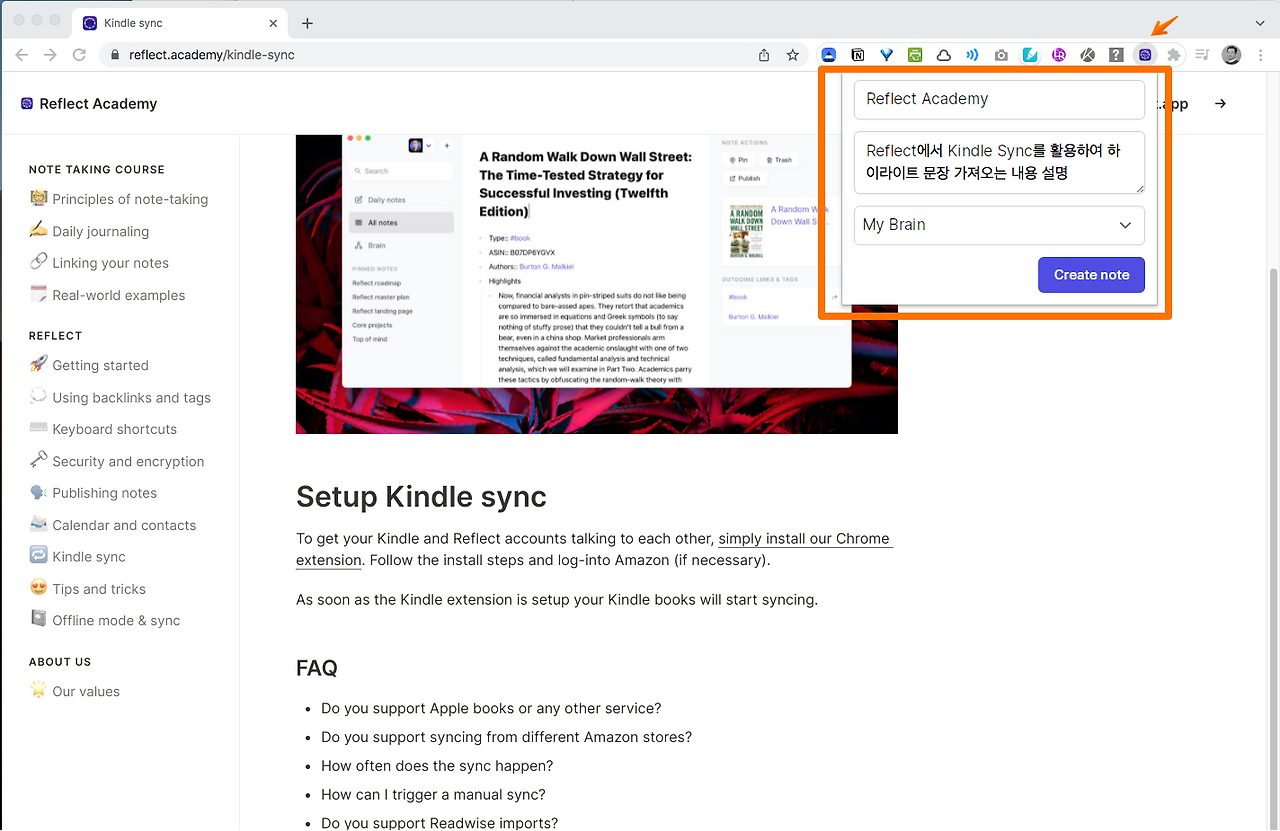
Task: Open Offline mode & sync page
Action: coord(105,621)
